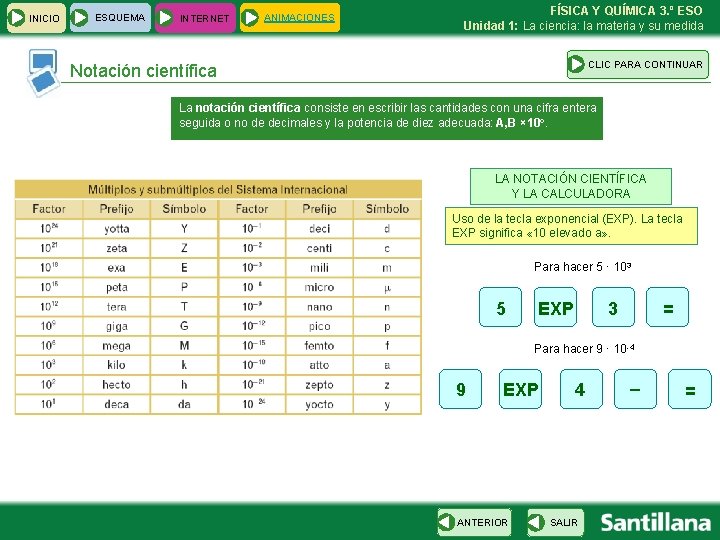The width and height of the screenshot is (720, 540).
Task: Click the 'kilo' prefix cell
Action: pyautogui.click(x=117, y=365)
